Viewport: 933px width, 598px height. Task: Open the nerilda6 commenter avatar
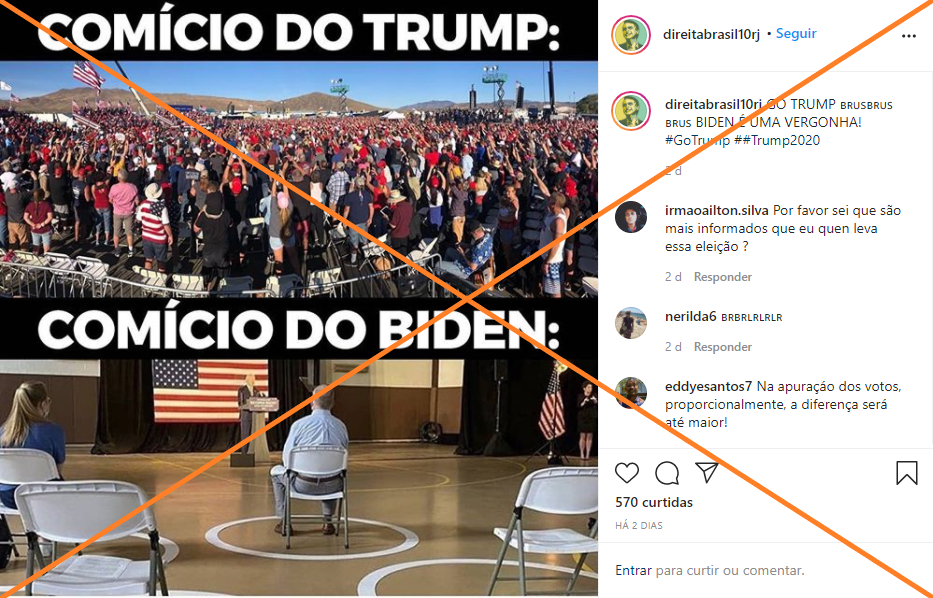tap(631, 323)
